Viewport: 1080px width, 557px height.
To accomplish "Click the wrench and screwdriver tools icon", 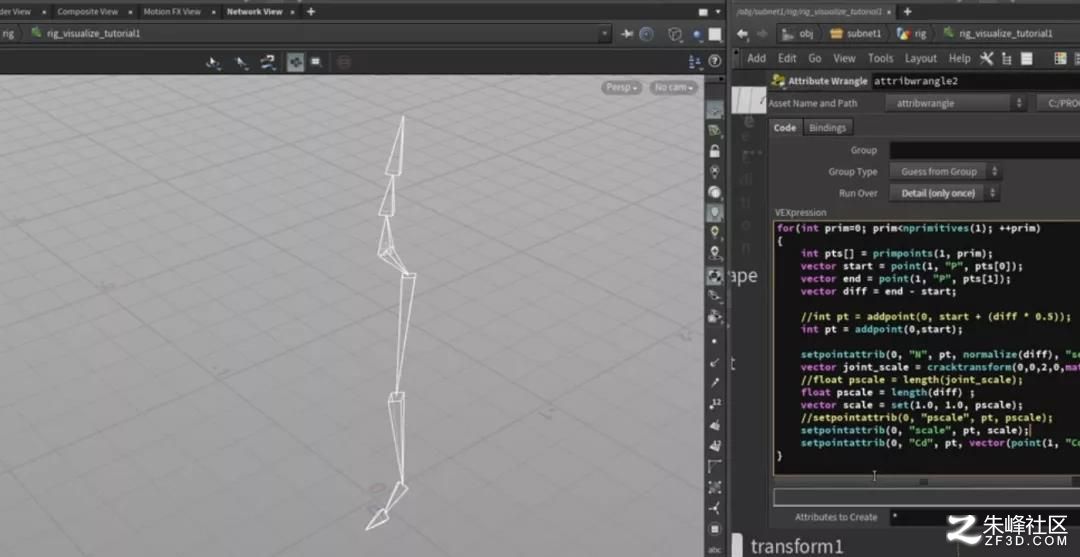I will [986, 59].
